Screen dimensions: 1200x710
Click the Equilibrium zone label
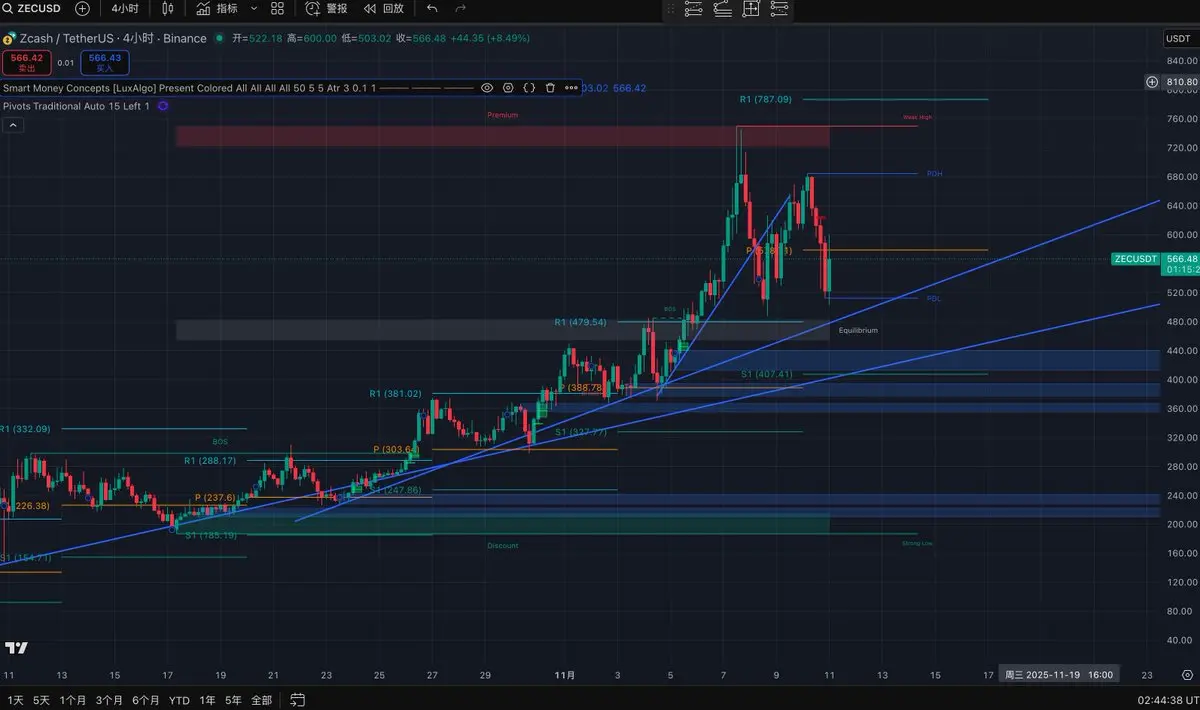858,330
